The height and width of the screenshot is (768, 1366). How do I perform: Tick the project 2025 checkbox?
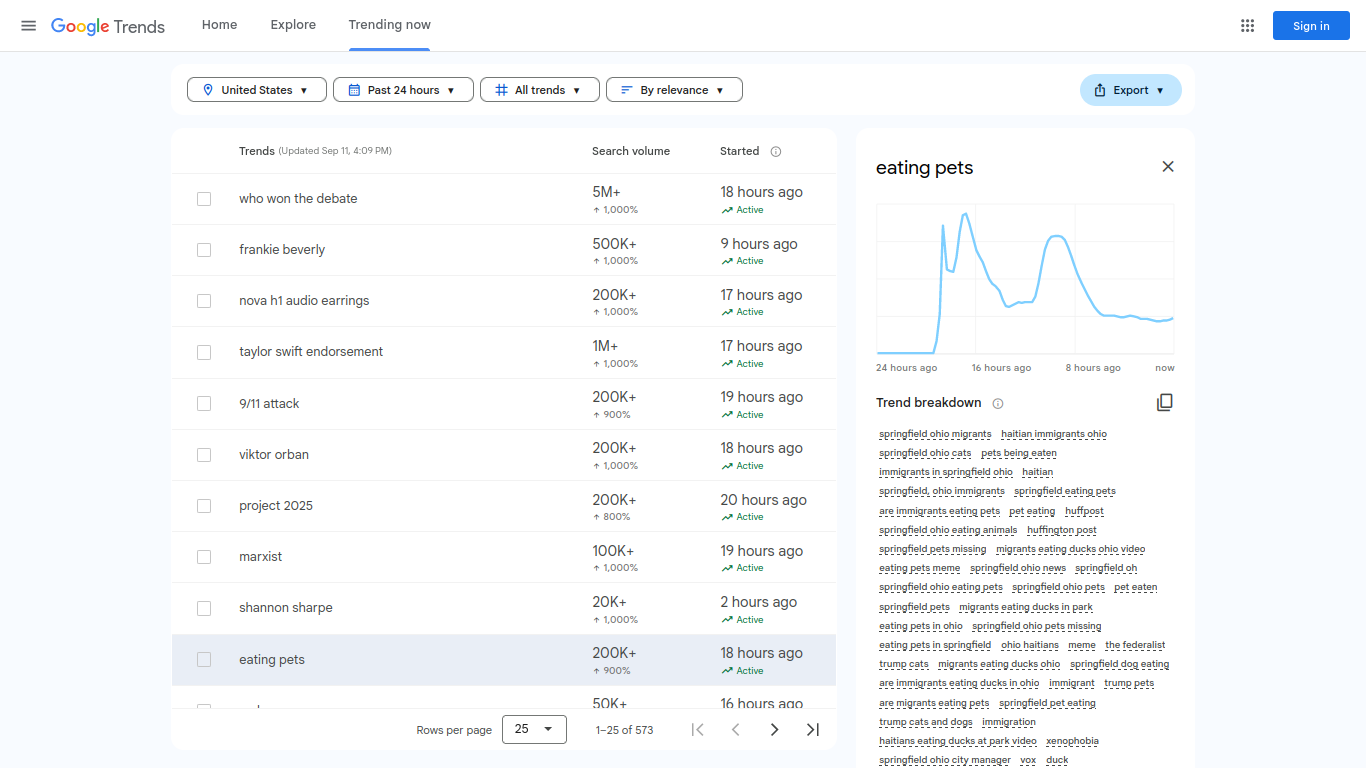pos(204,506)
